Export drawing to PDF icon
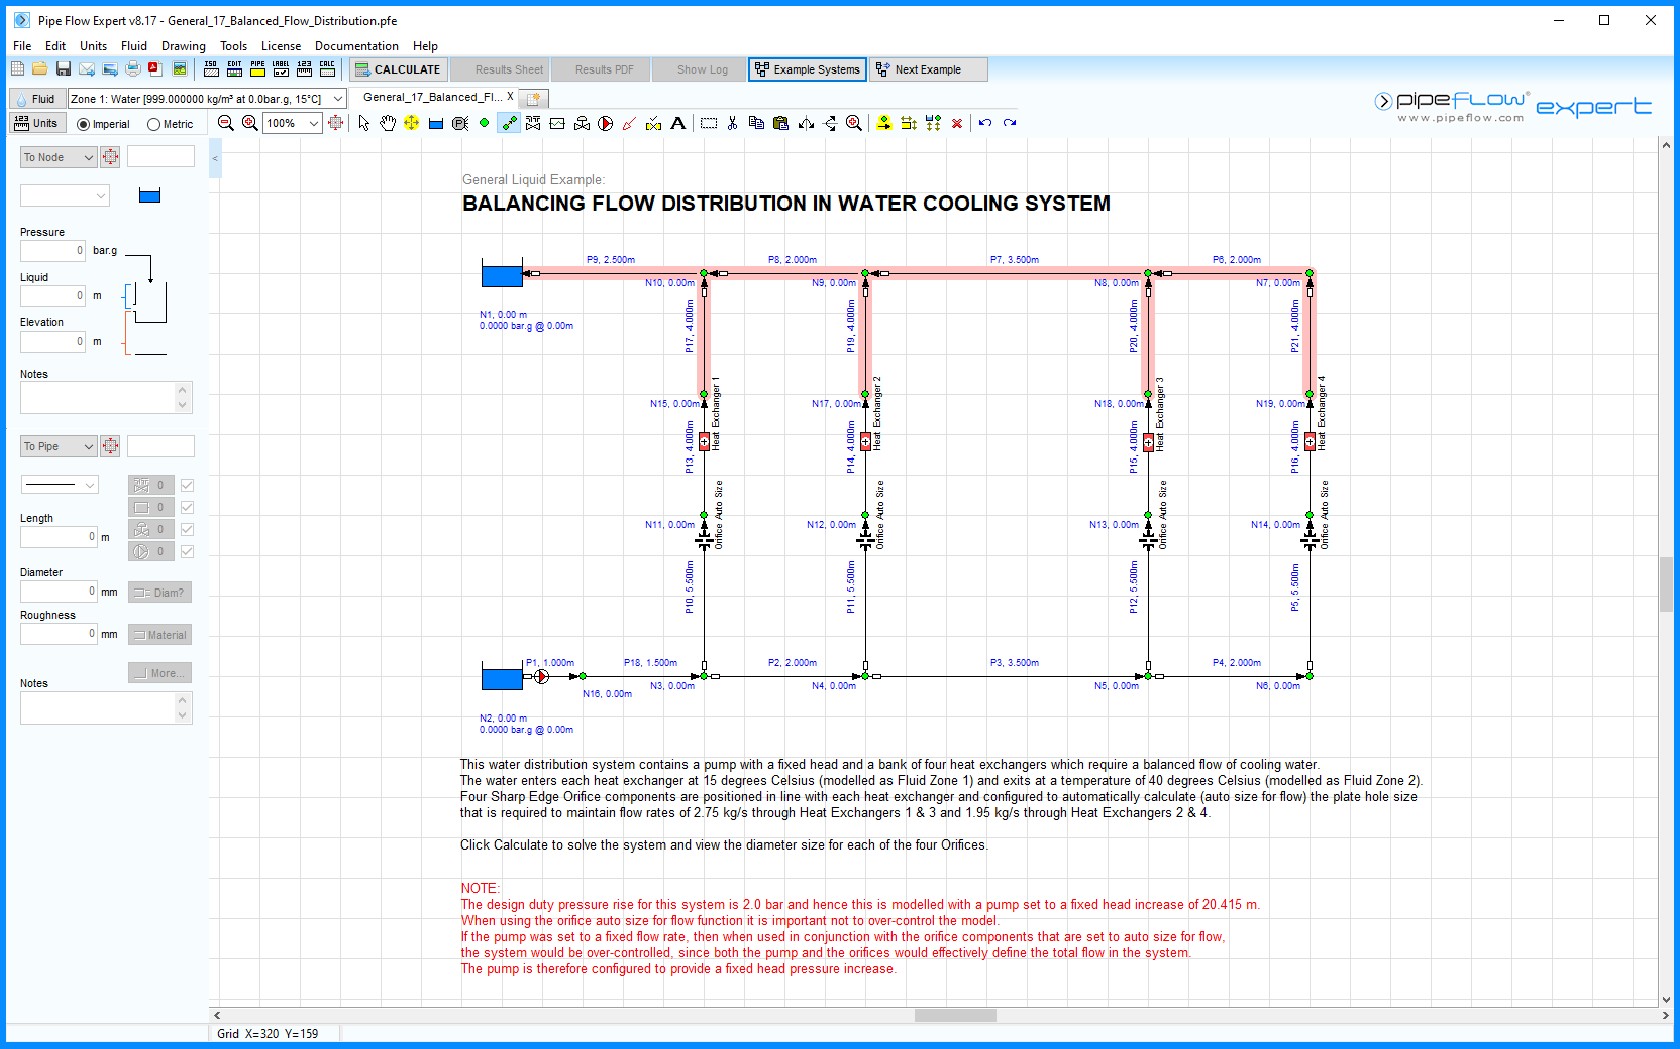Screen dimensions: 1680x1049 click(155, 69)
